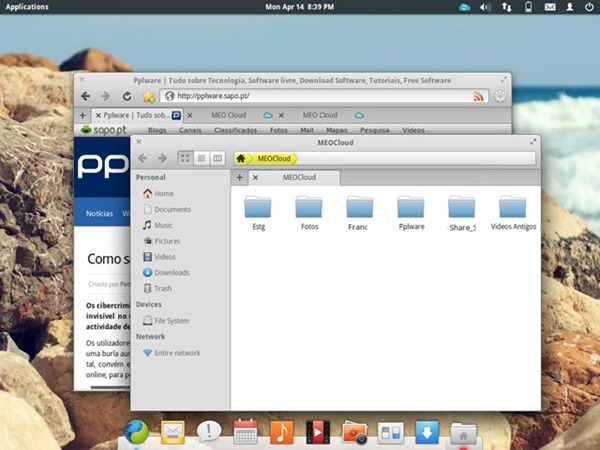Click the MEOCloud breadcrumb in the path bar

click(x=274, y=158)
